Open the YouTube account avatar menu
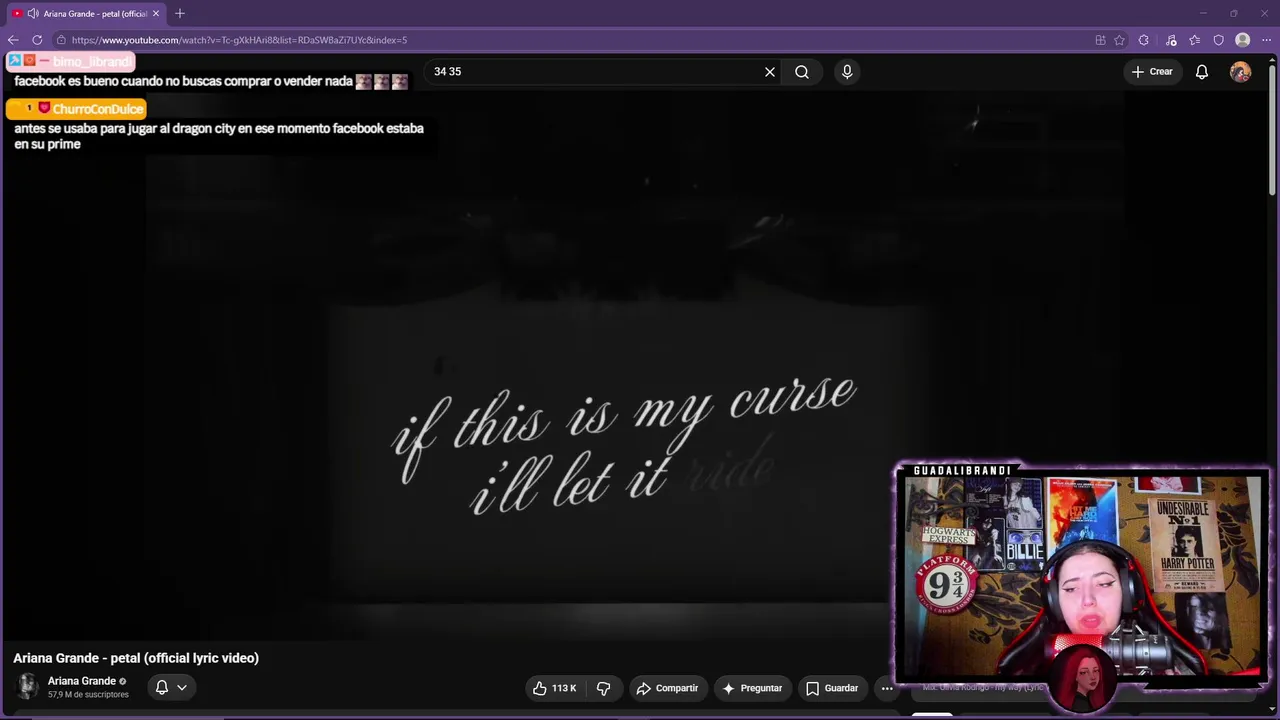This screenshot has width=1280, height=720. [x=1240, y=72]
